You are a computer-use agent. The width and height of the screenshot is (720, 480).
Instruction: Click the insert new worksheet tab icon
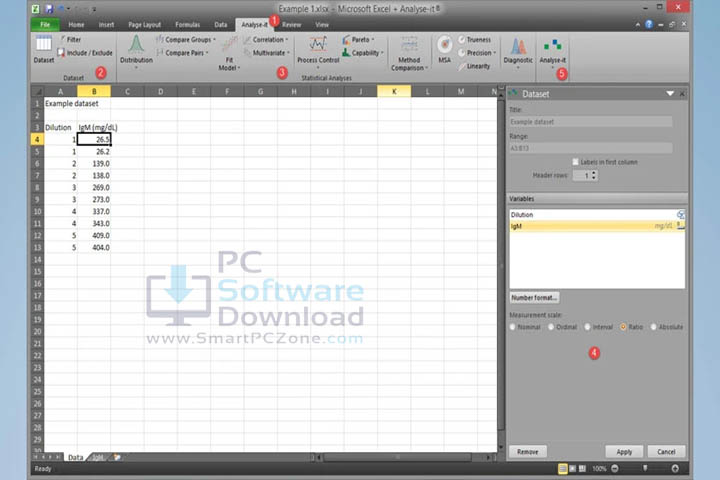coord(117,457)
